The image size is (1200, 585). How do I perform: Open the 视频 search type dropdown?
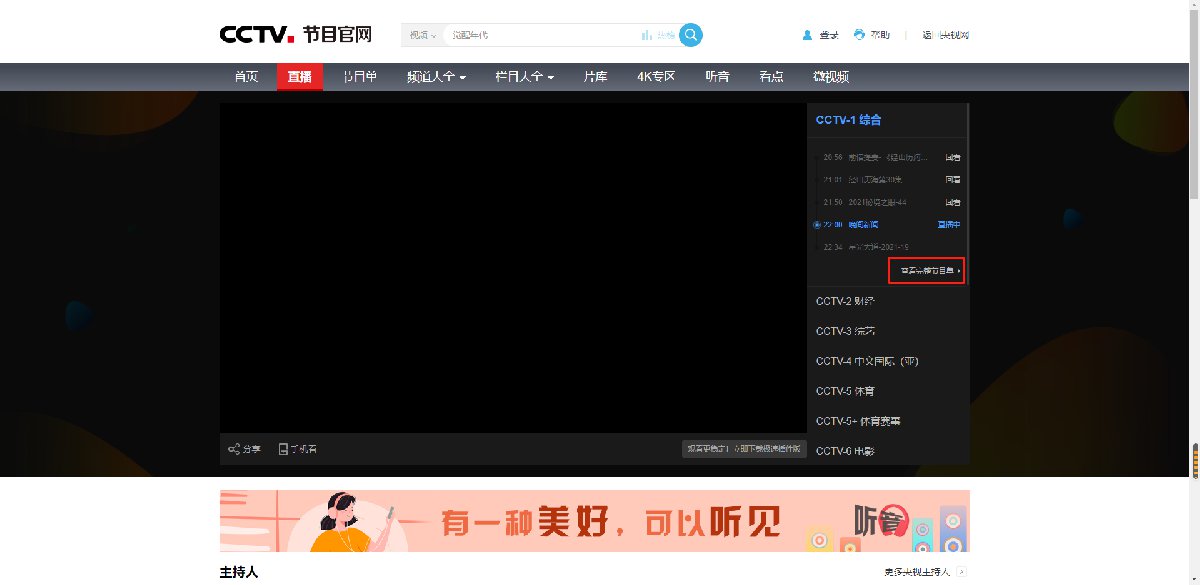422,35
